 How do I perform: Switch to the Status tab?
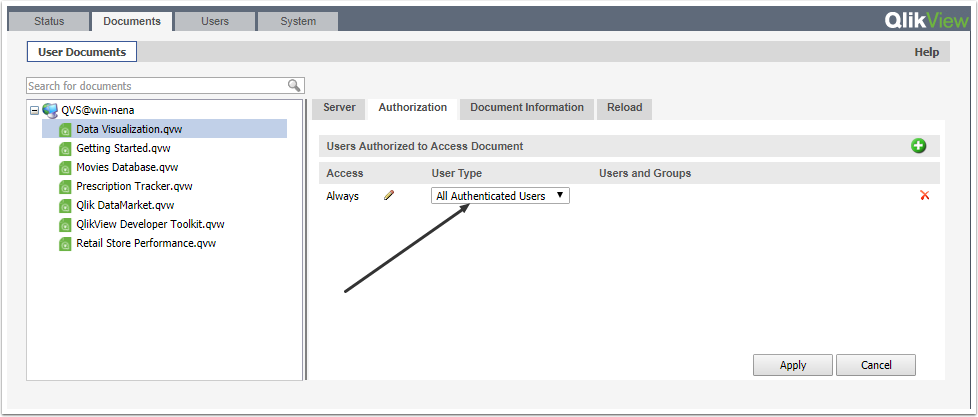[x=49, y=21]
